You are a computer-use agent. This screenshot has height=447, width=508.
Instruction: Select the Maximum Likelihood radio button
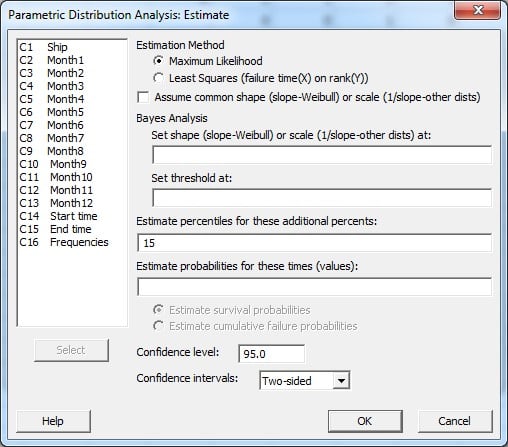click(x=158, y=61)
